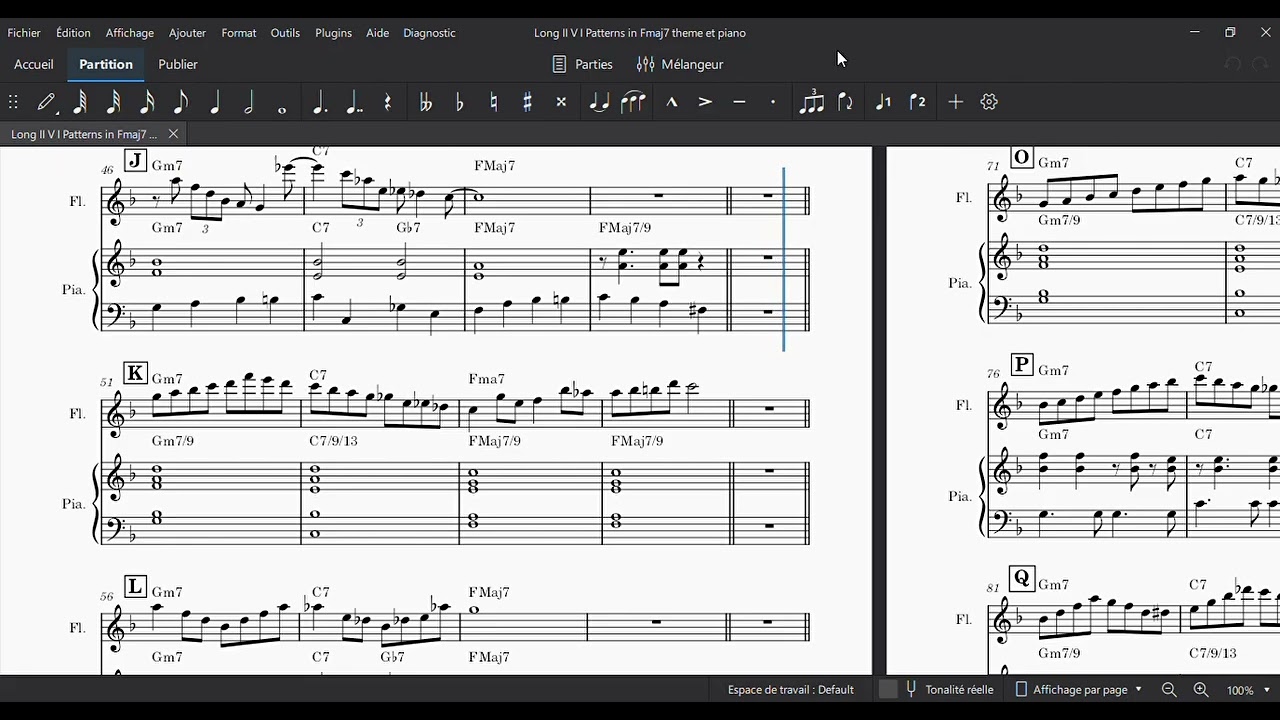Viewport: 1280px width, 720px height.
Task: Apply double flat accidental
Action: click(426, 102)
